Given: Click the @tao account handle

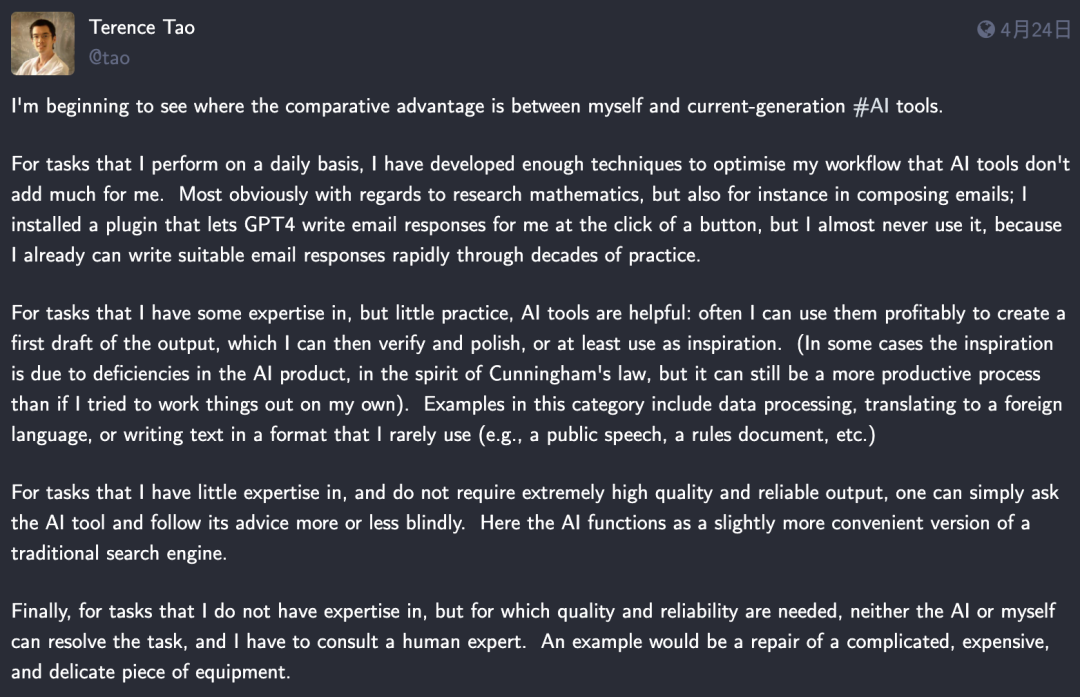Looking at the screenshot, I should click(x=109, y=58).
